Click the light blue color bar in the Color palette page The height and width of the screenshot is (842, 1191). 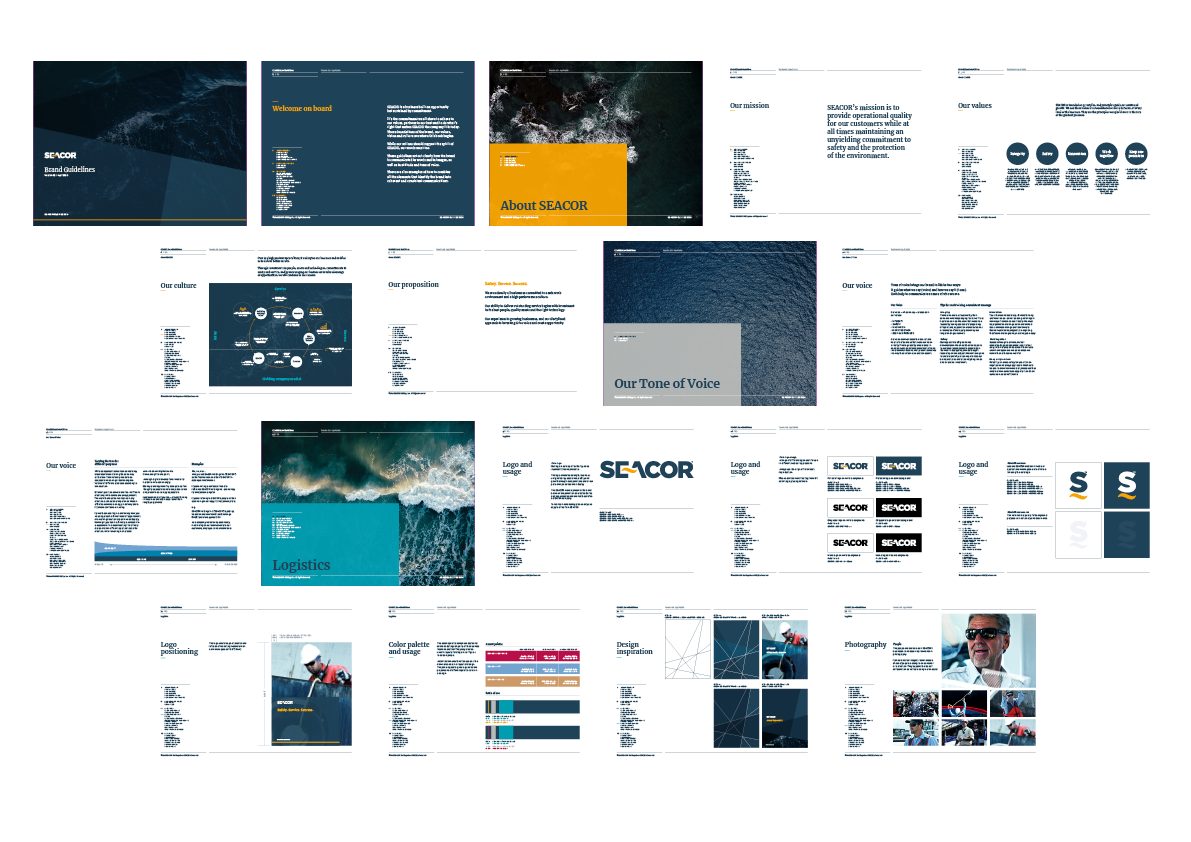coord(532,669)
